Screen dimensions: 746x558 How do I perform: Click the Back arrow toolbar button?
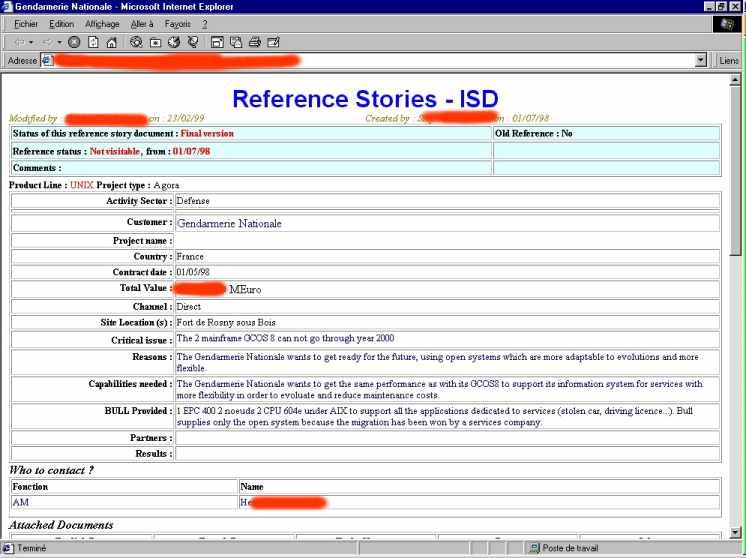(19, 42)
